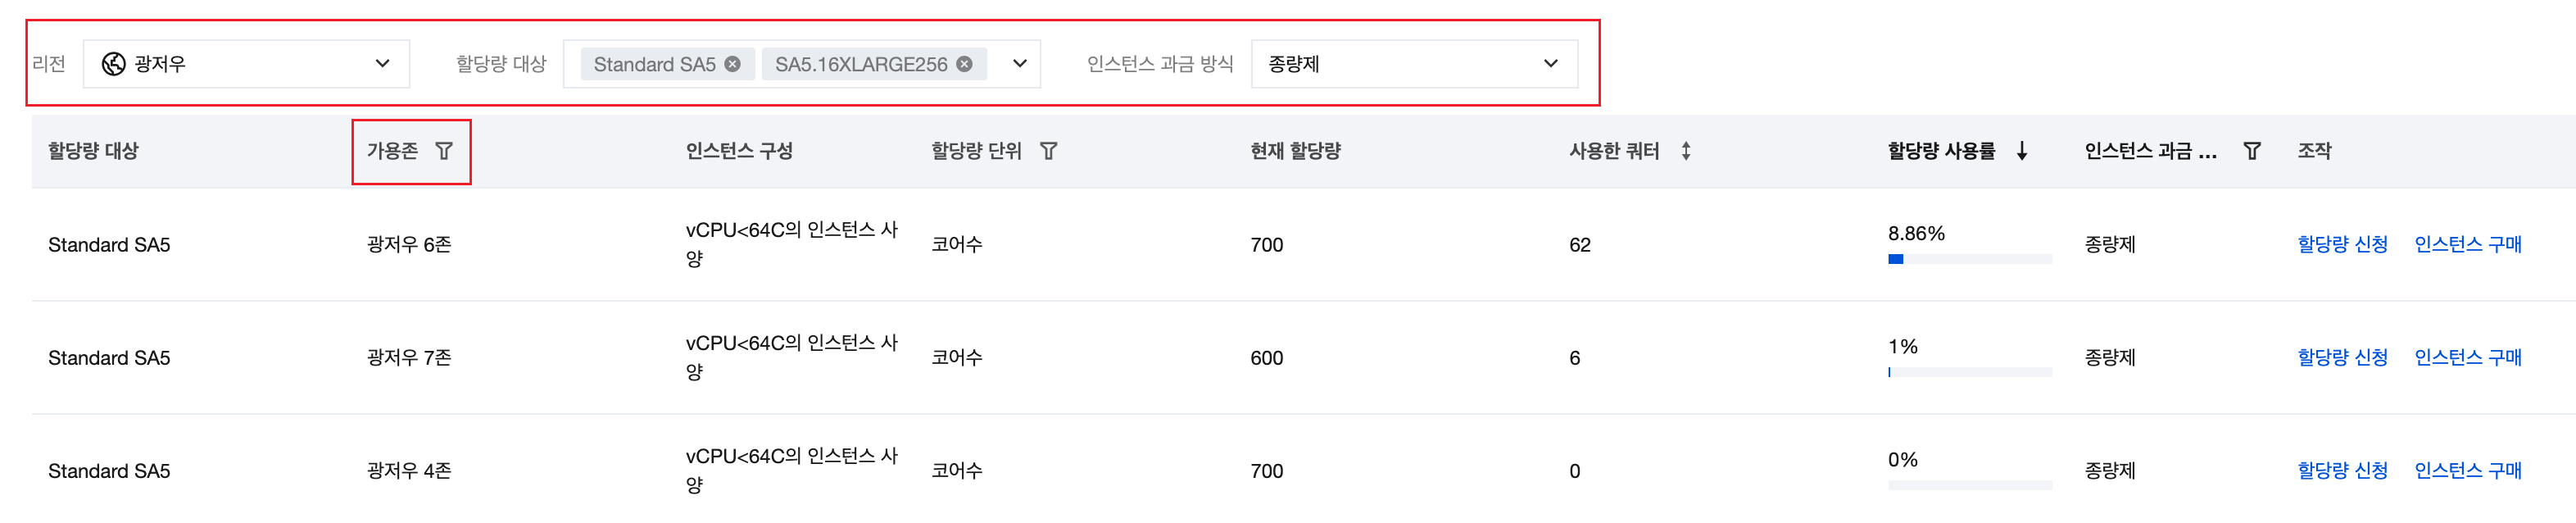
Task: Click the 할당량 단위 column filter icon
Action: pyautogui.click(x=1048, y=151)
